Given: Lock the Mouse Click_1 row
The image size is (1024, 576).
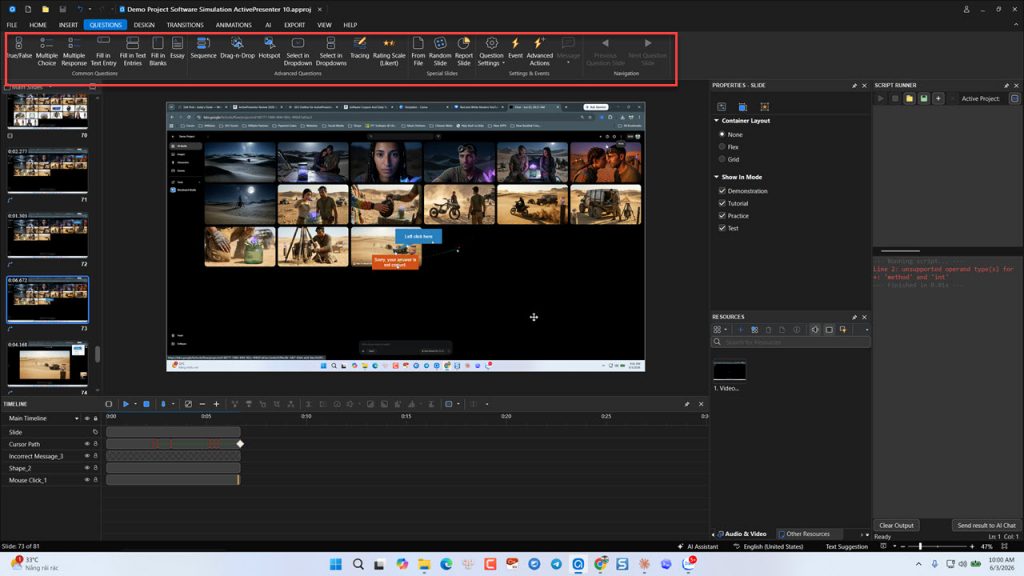Looking at the screenshot, I should pos(95,480).
